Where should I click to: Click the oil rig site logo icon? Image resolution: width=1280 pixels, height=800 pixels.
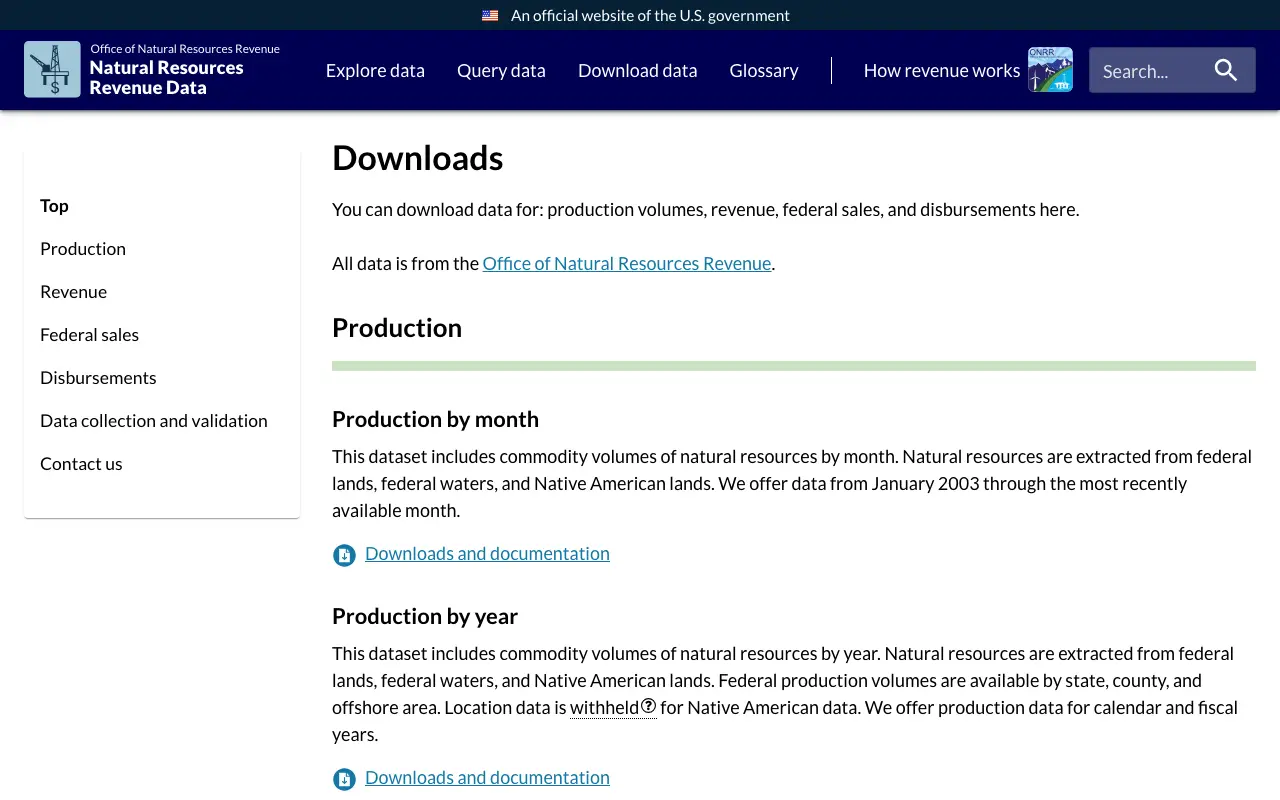(x=52, y=69)
